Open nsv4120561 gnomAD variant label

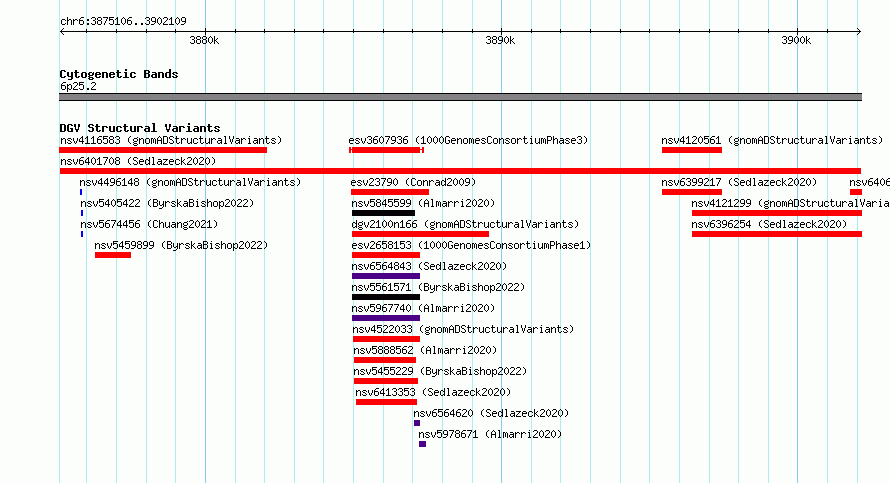(x=772, y=140)
